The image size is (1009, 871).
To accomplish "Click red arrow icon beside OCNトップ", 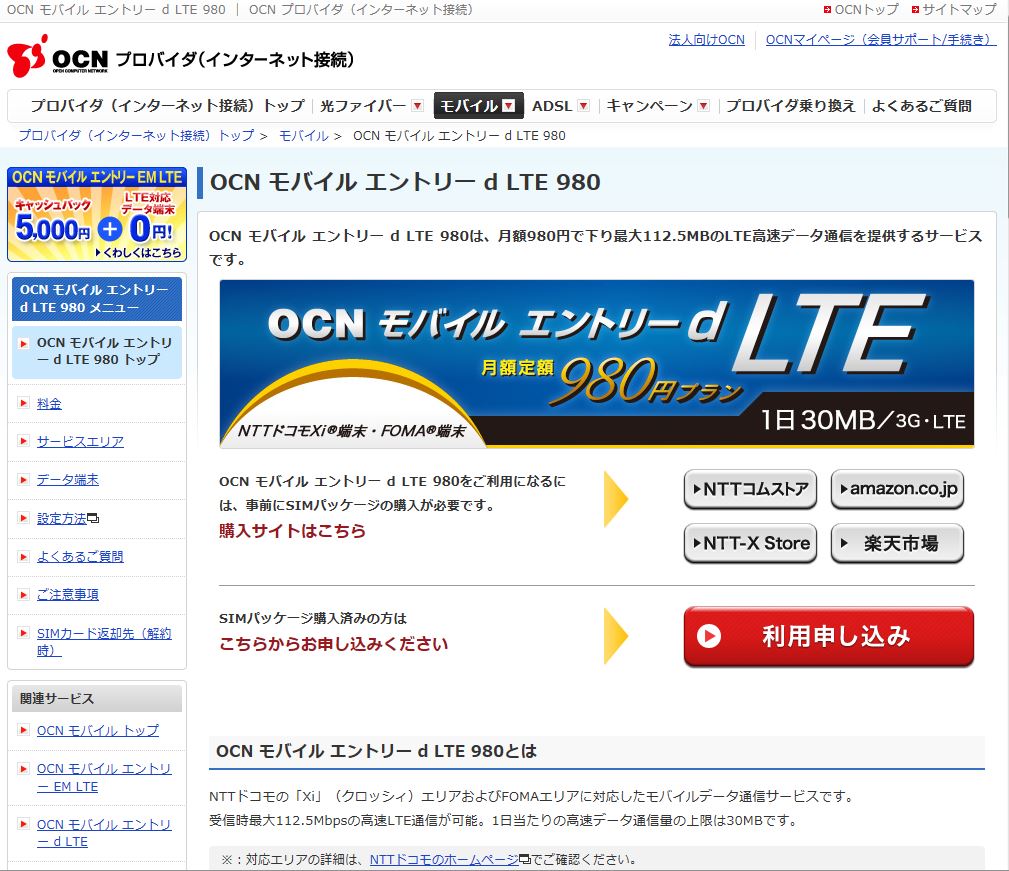I will pos(827,10).
